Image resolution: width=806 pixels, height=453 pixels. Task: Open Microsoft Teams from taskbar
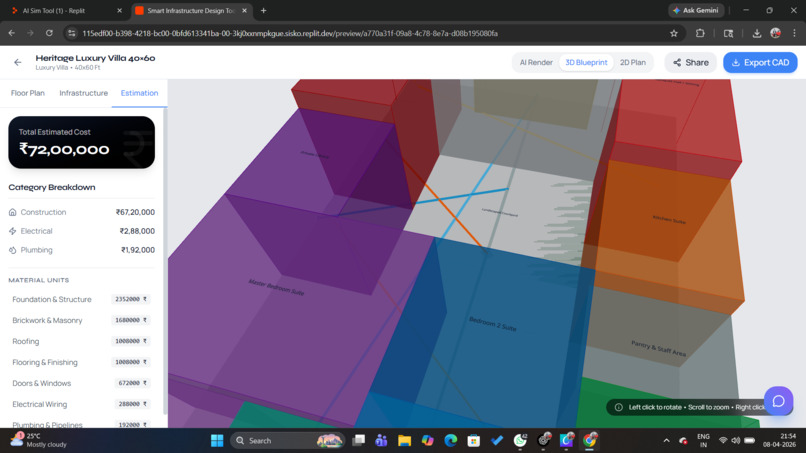[381, 441]
